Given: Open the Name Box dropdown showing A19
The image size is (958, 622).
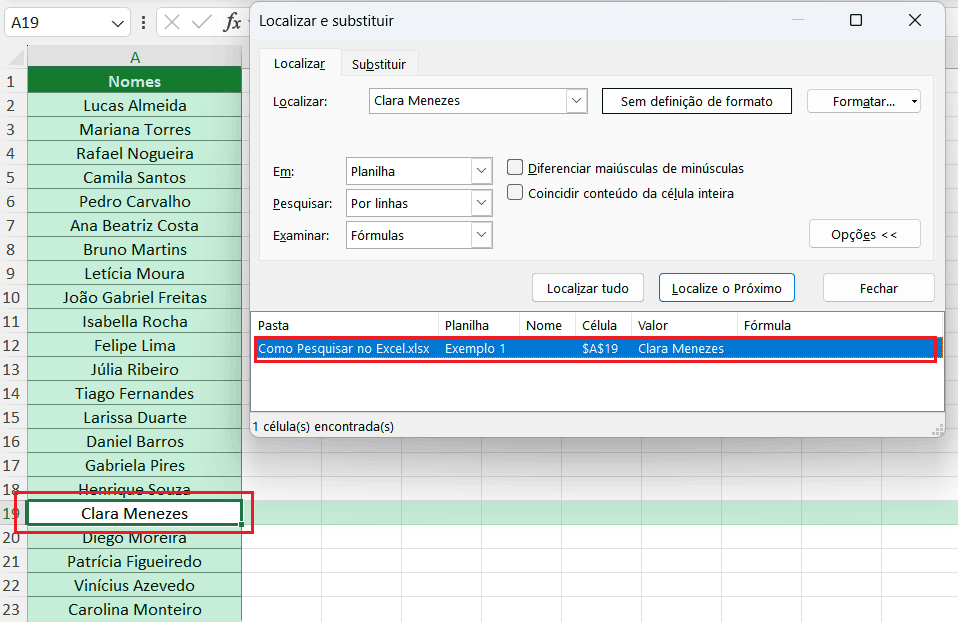Looking at the screenshot, I should point(117,22).
